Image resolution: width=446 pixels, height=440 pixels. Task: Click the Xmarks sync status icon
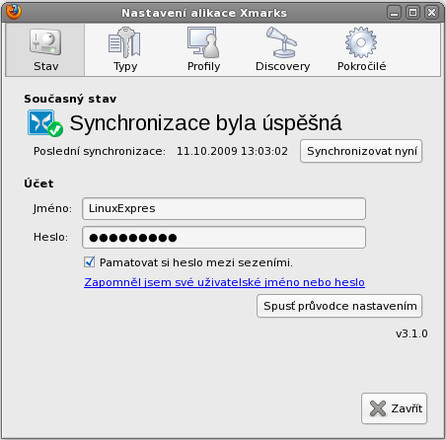(x=45, y=123)
